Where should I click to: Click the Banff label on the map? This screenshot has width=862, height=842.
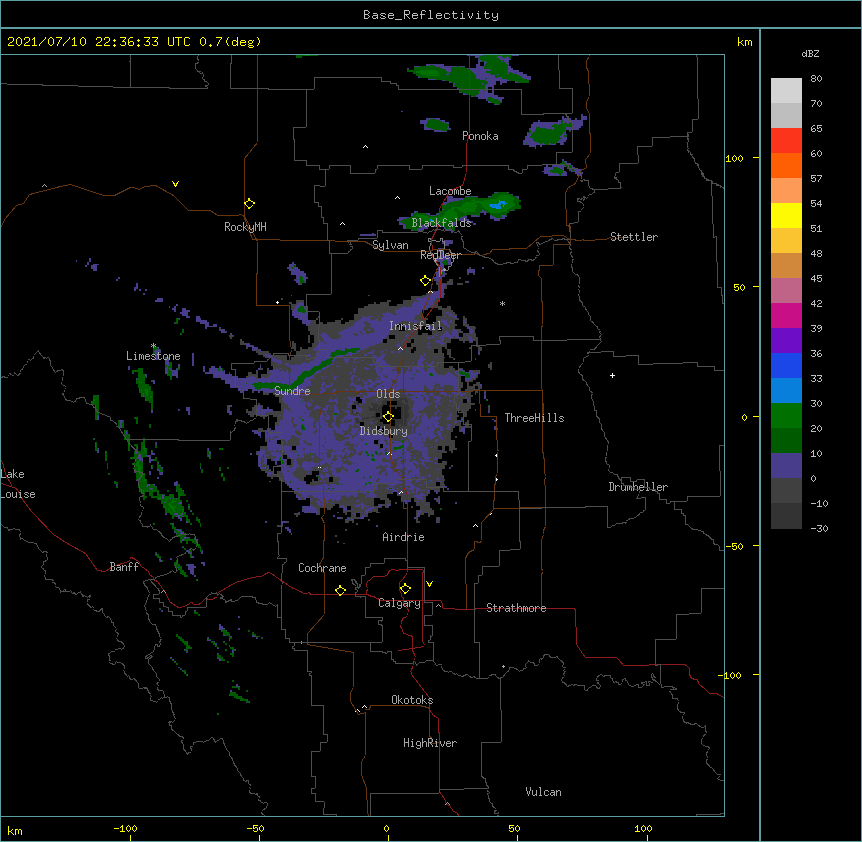pos(124,567)
